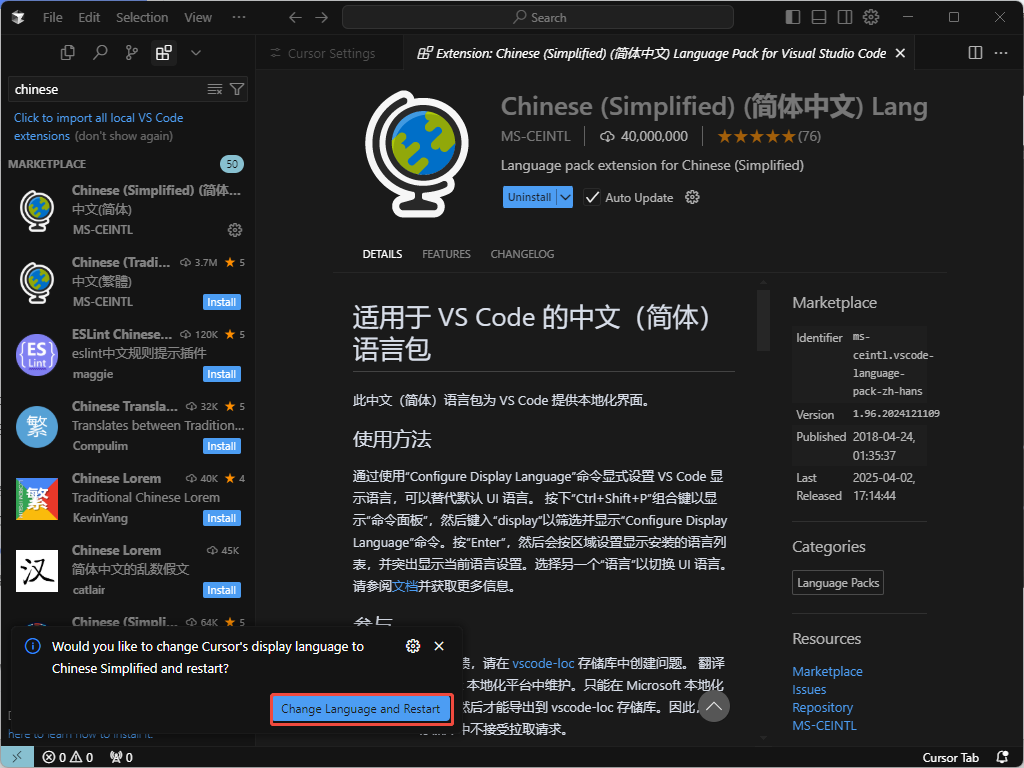Image resolution: width=1024 pixels, height=768 pixels.
Task: Select the Extensions view icon
Action: point(164,53)
